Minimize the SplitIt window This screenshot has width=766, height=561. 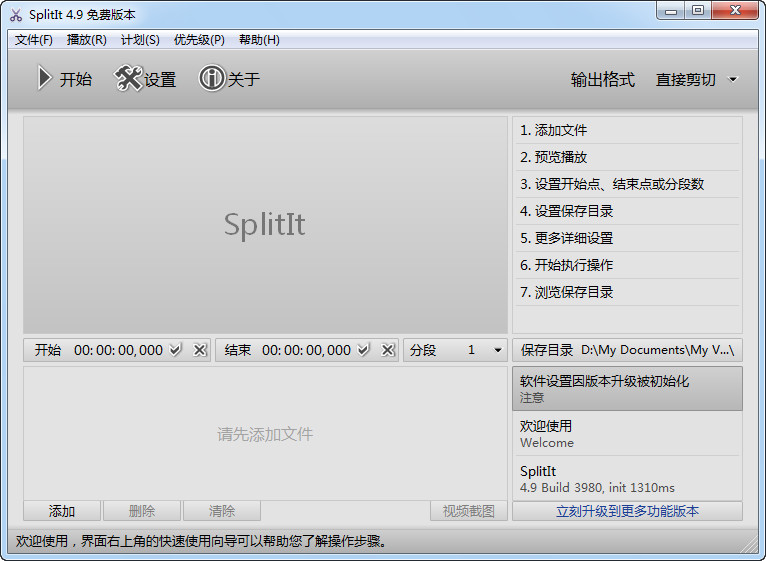pyautogui.click(x=671, y=11)
